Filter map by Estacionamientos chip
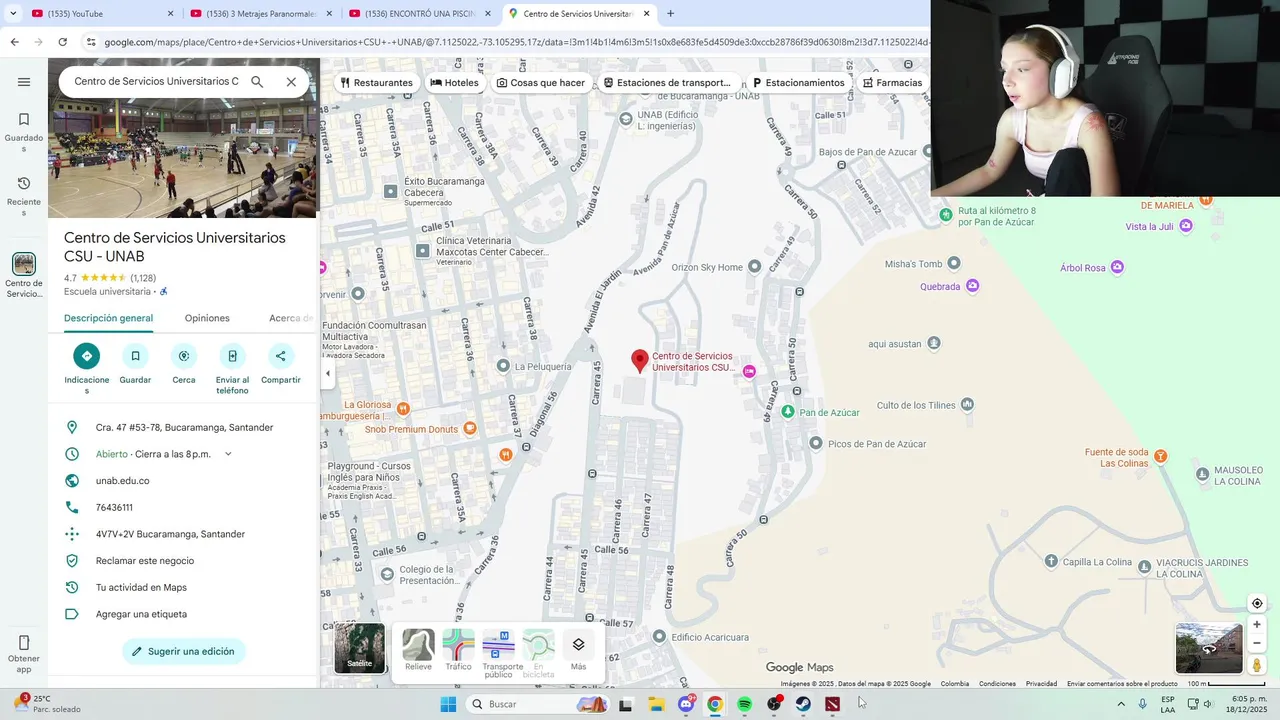 point(798,83)
